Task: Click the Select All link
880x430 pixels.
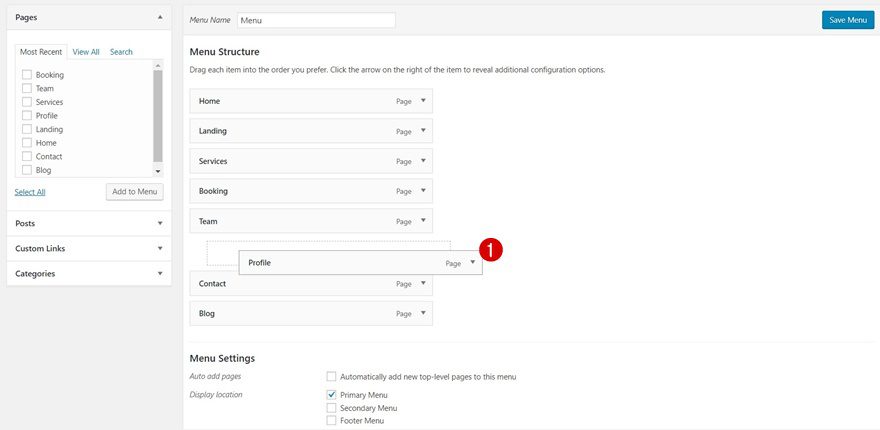Action: pyautogui.click(x=30, y=192)
